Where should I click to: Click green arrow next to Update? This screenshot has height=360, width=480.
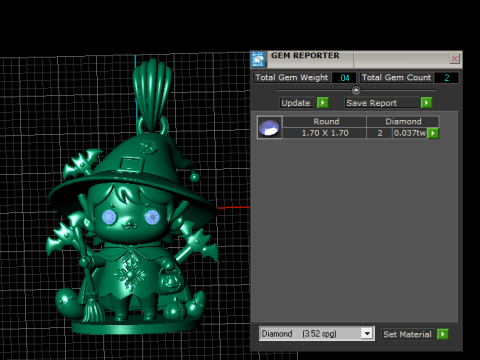(x=322, y=103)
